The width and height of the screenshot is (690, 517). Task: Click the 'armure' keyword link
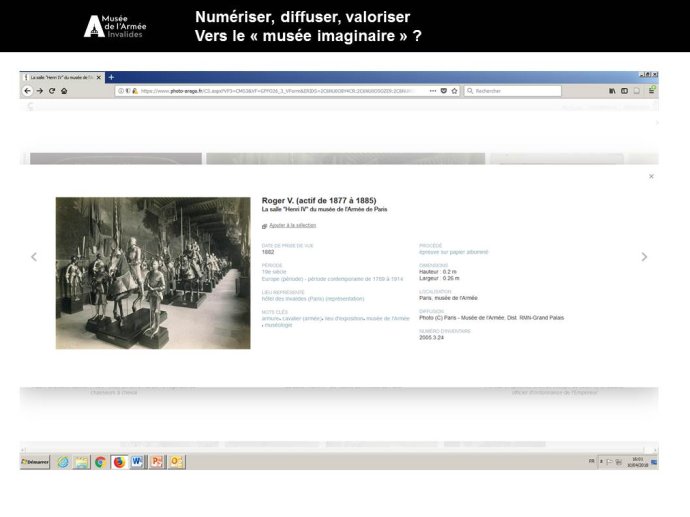point(270,318)
